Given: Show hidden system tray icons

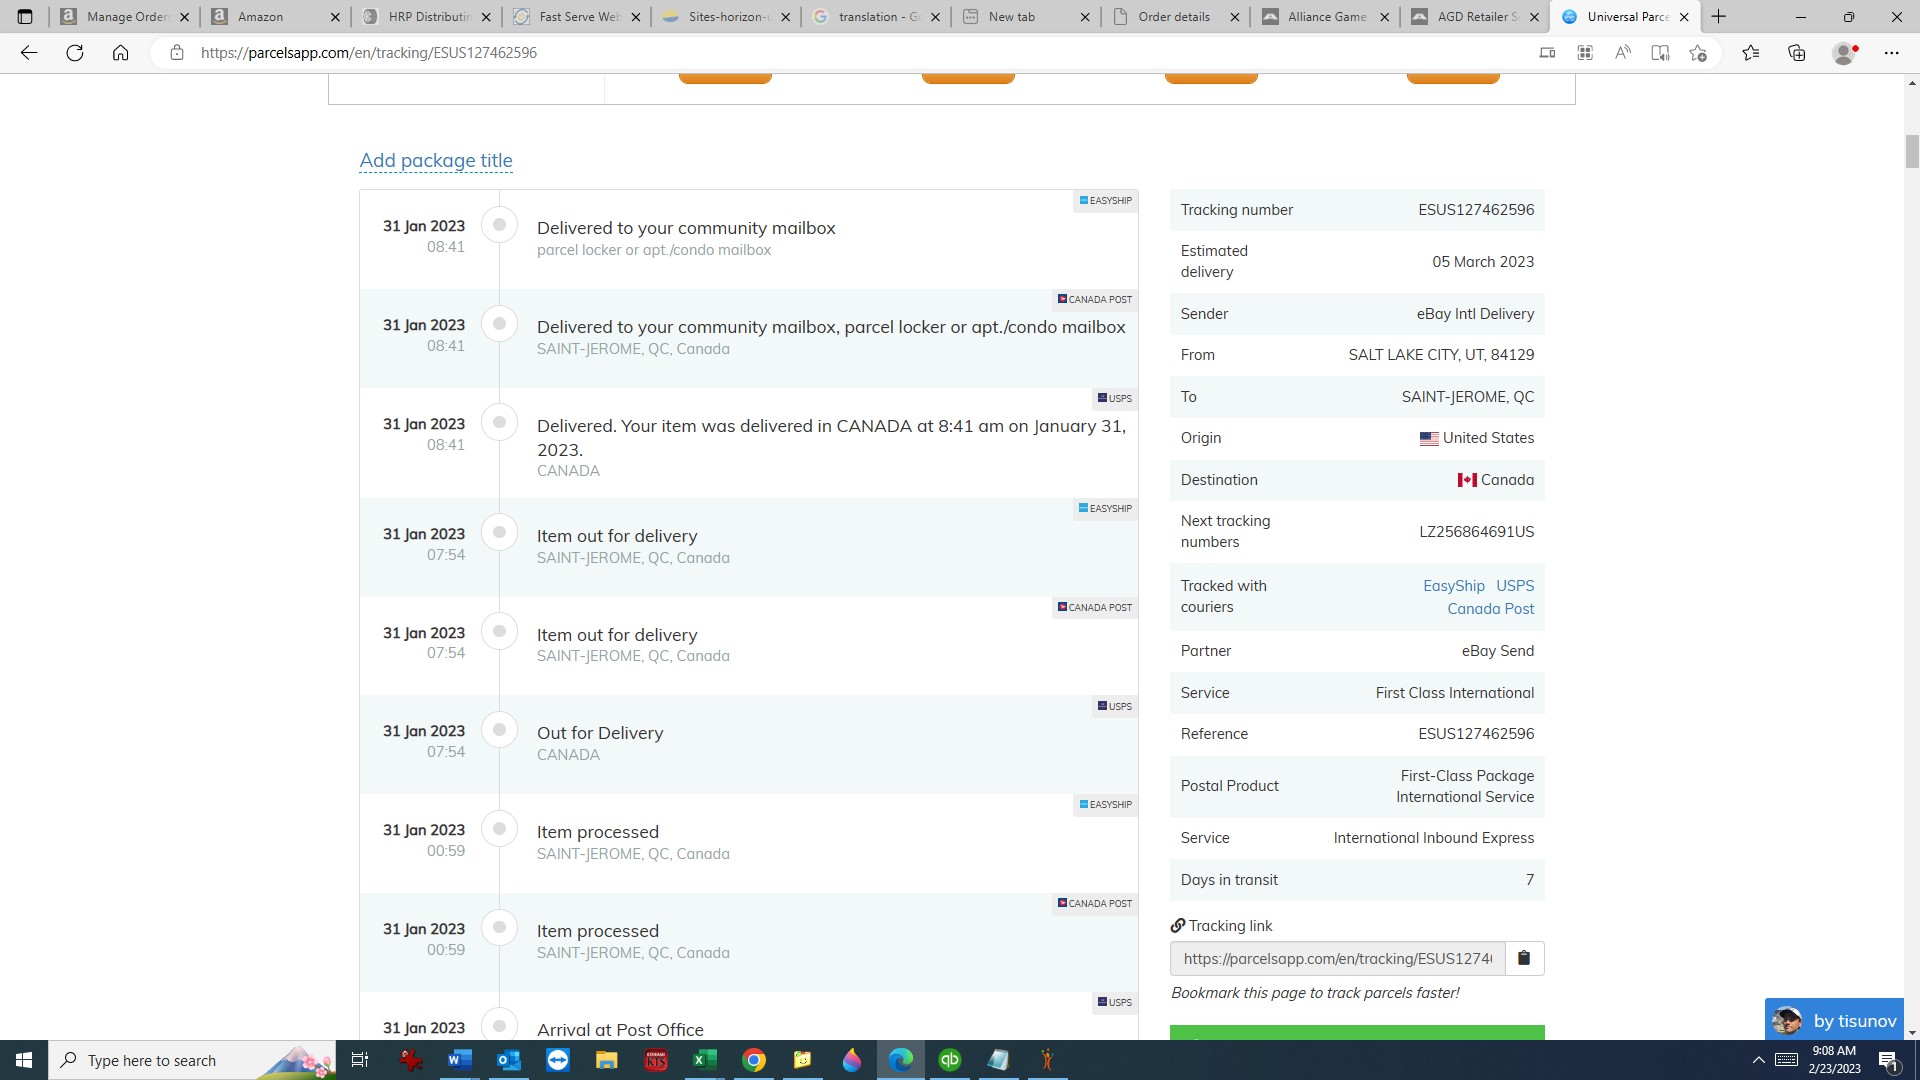Looking at the screenshot, I should 1758,1060.
